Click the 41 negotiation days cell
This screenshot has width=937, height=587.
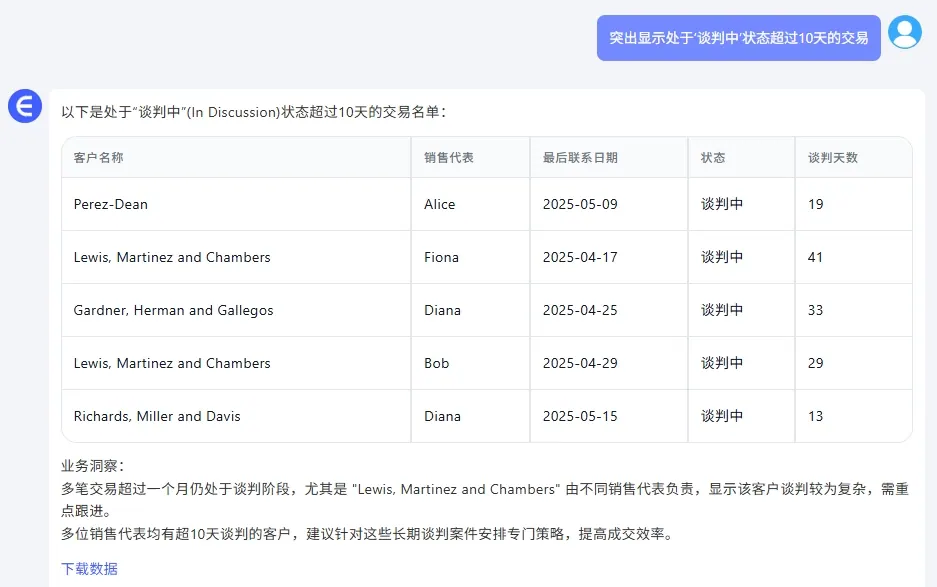click(854, 257)
